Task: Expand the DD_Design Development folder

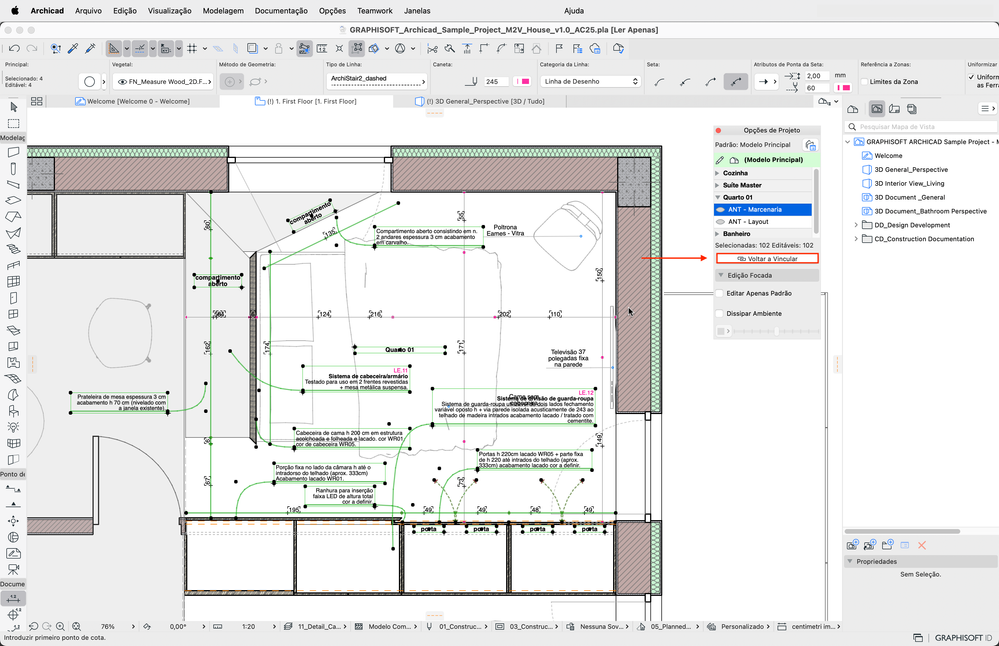Action: [x=856, y=225]
